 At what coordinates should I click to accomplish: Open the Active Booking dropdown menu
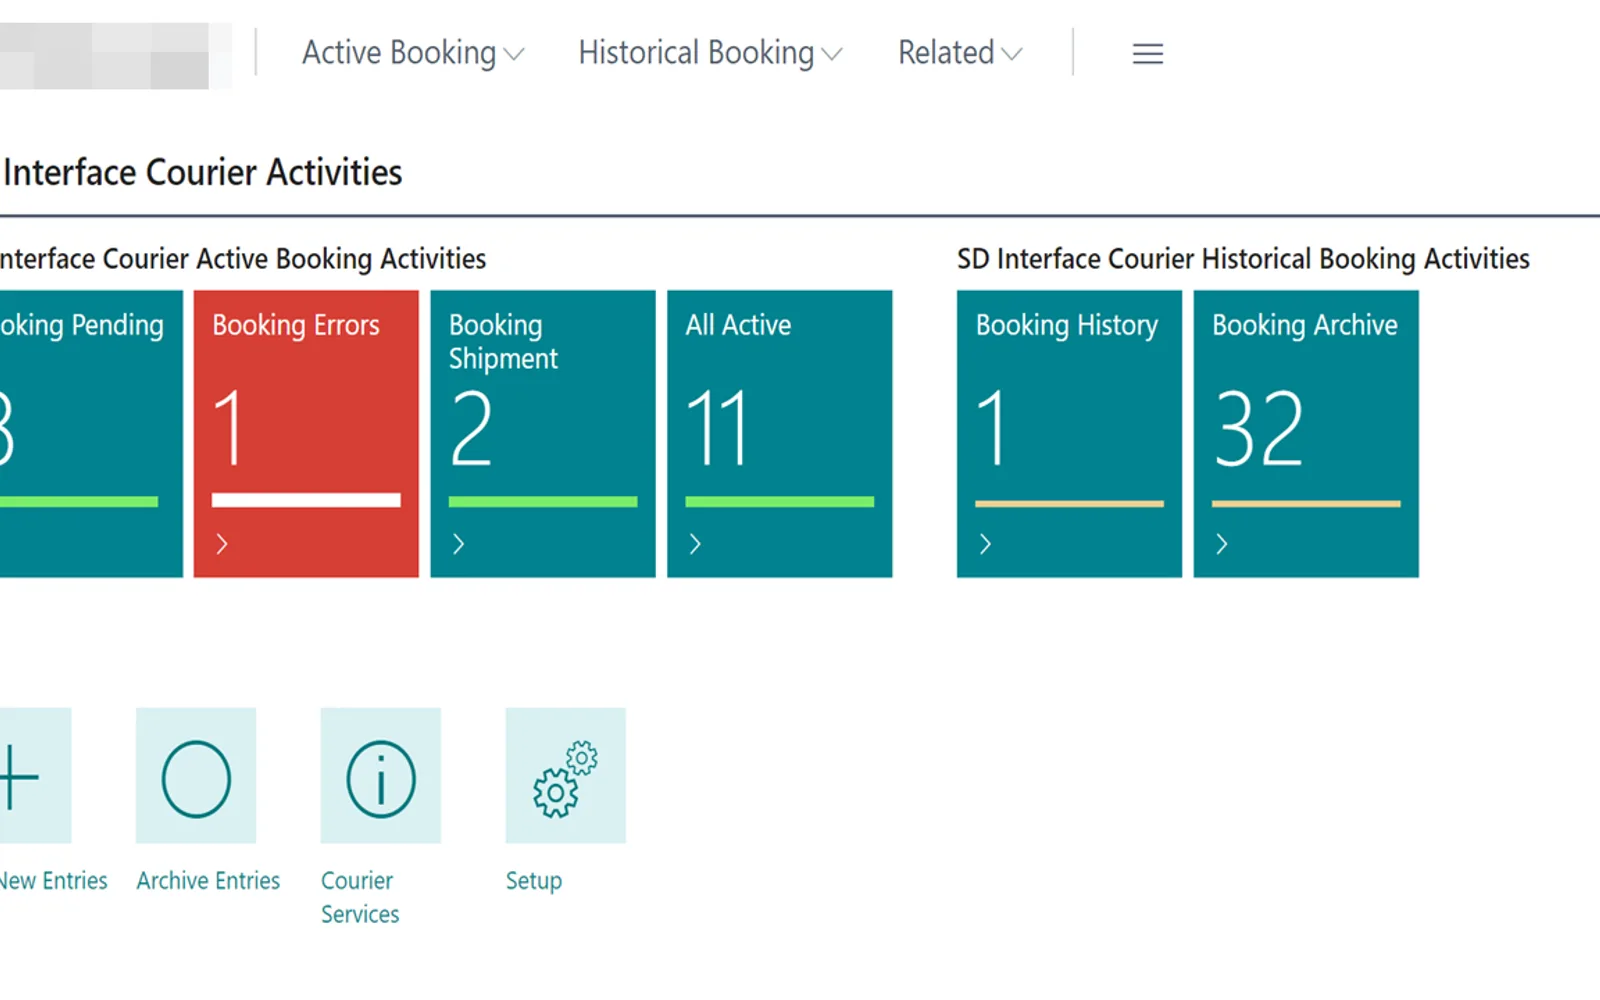(x=413, y=53)
